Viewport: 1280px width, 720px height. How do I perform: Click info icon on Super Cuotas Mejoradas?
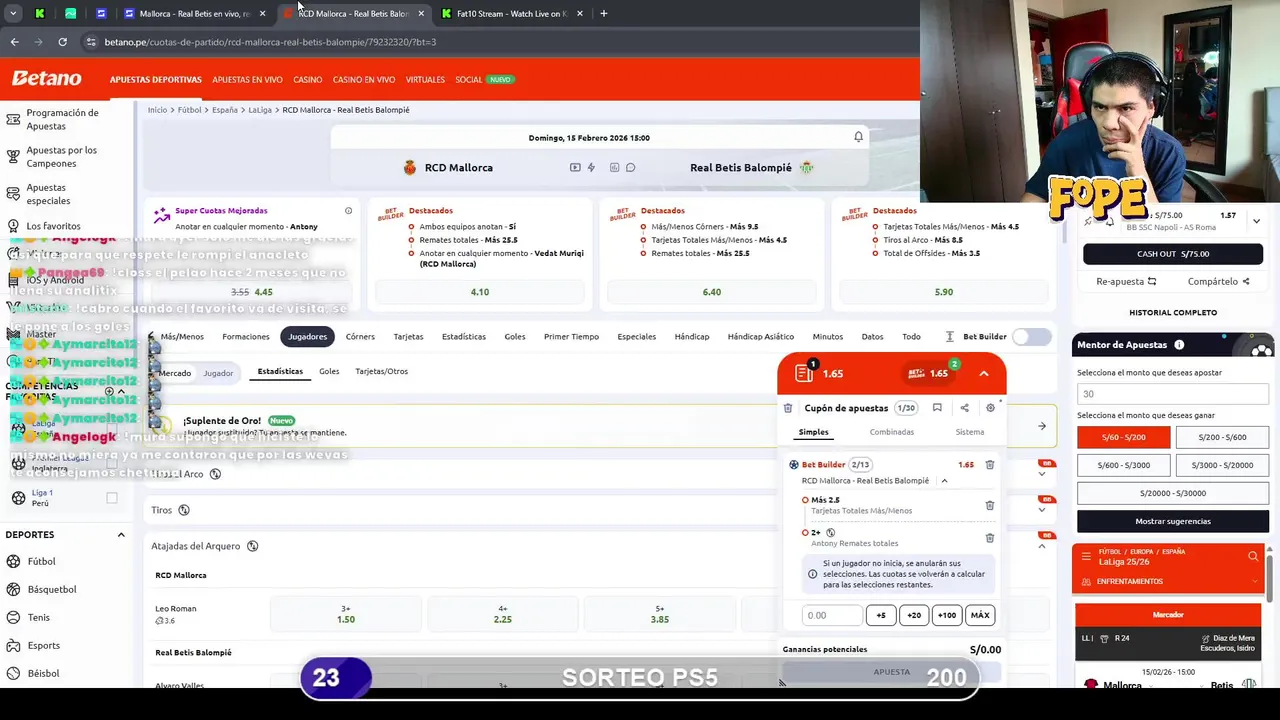[x=348, y=211]
